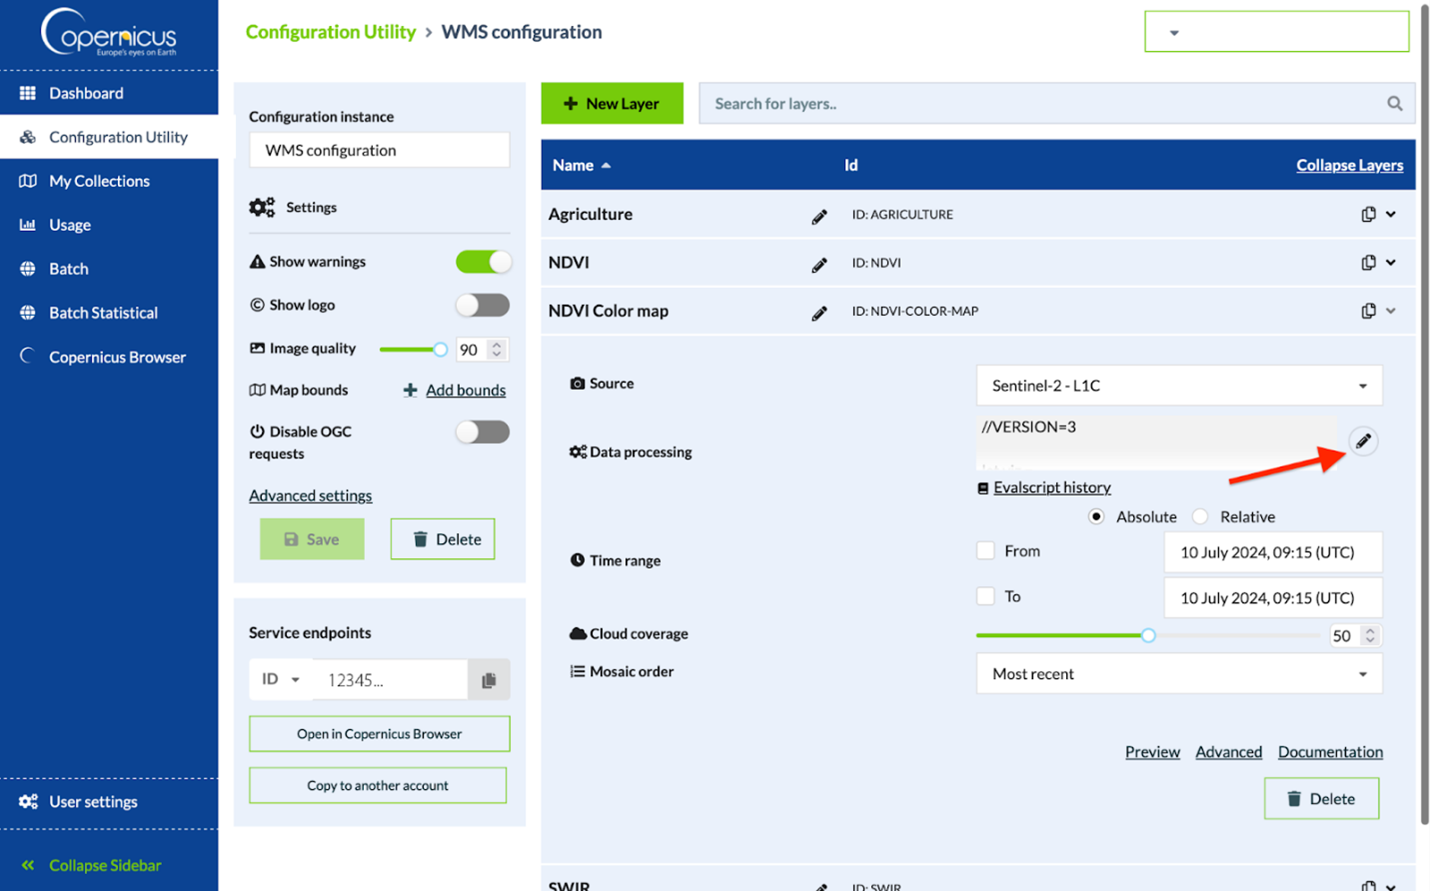Open the Source dropdown showing Sentinel-2 - L1C
The image size is (1430, 891).
pyautogui.click(x=1178, y=386)
